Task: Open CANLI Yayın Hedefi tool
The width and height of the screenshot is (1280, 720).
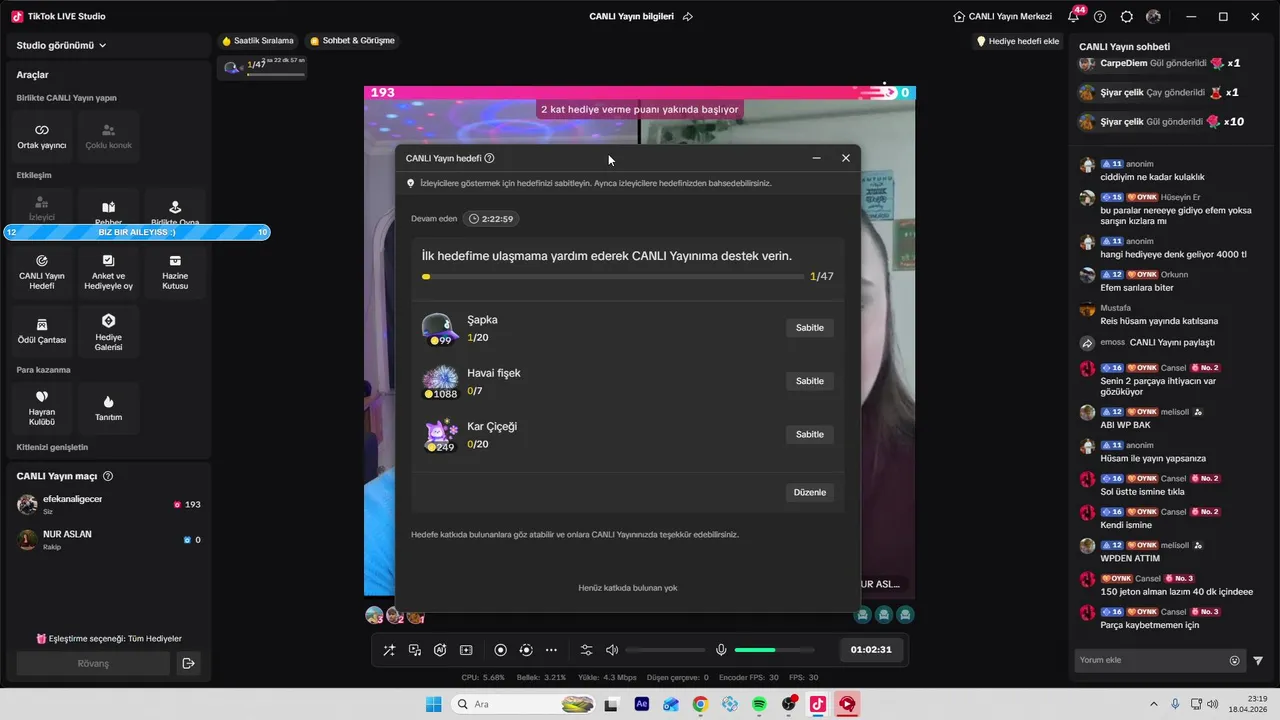Action: [42, 272]
